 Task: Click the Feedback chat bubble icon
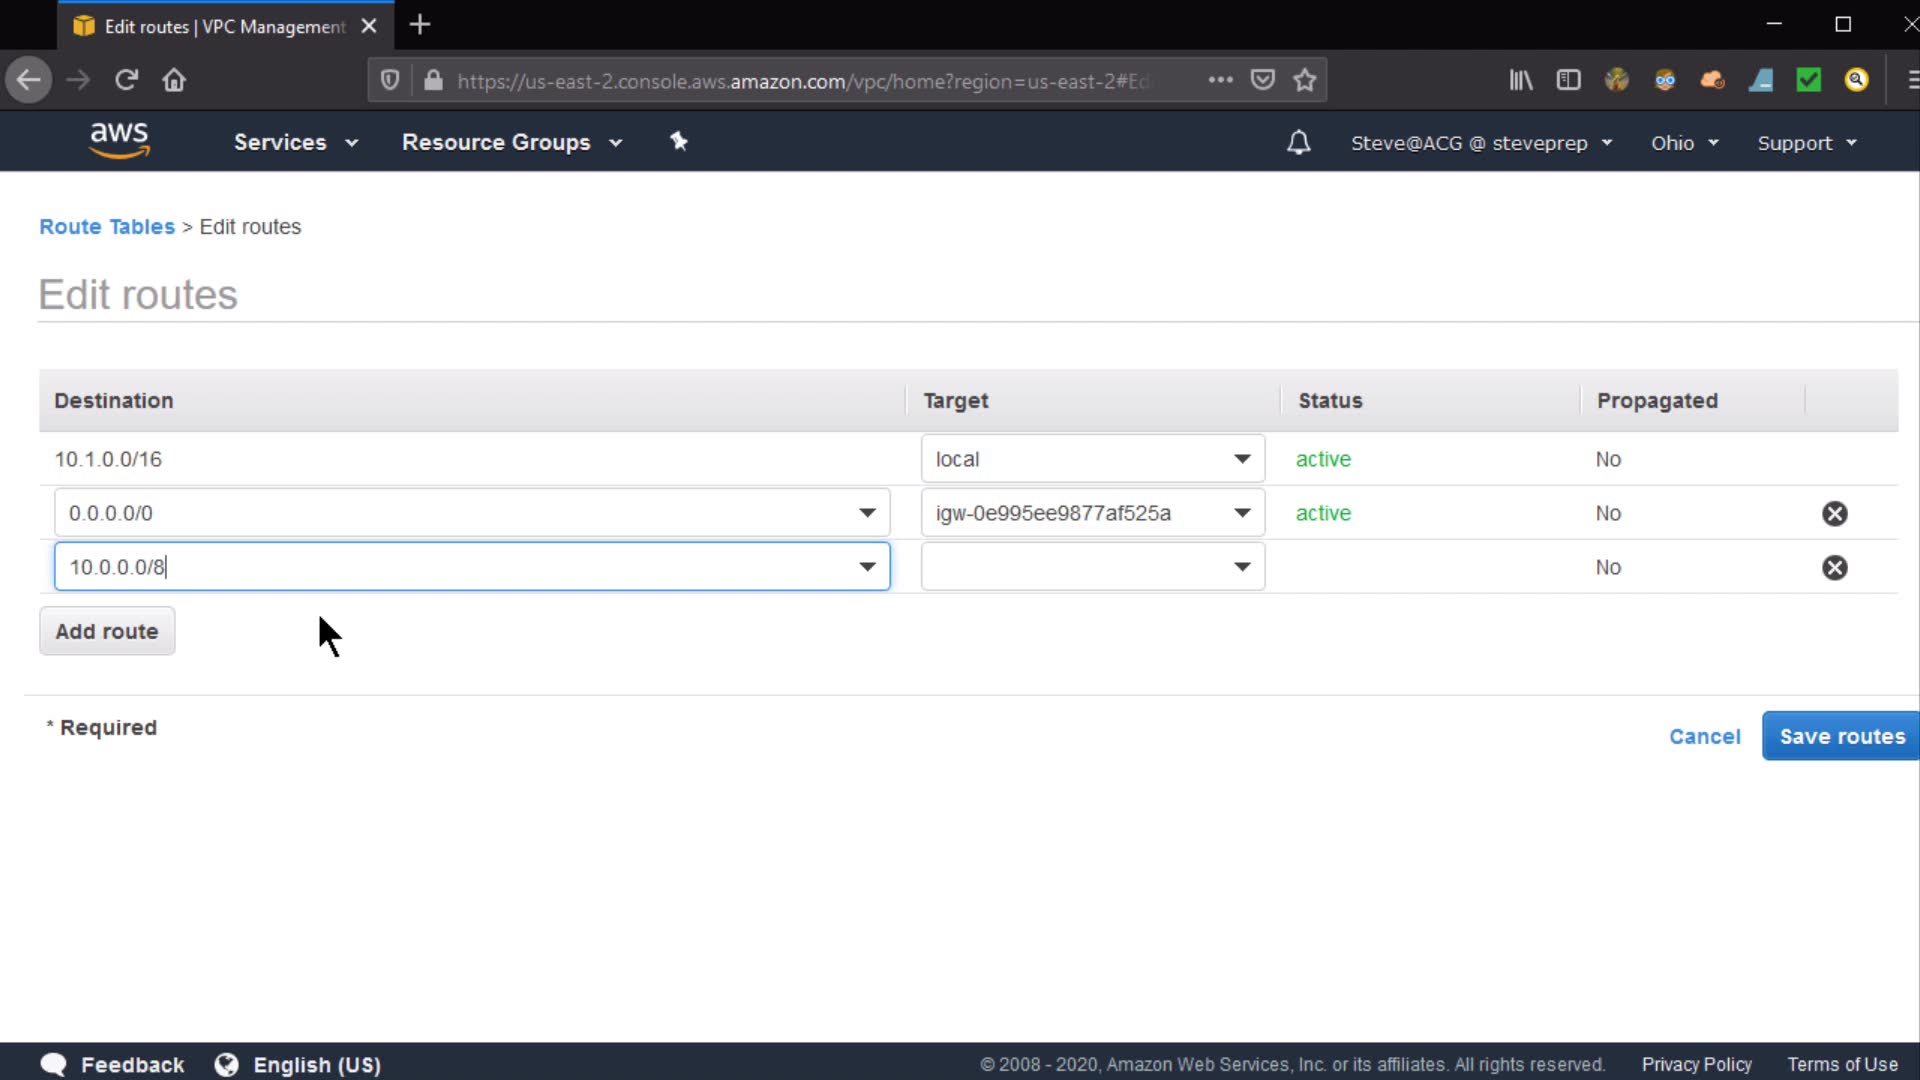[54, 1064]
